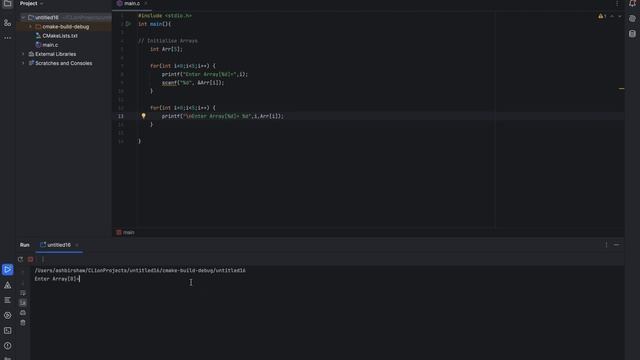Image resolution: width=640 pixels, height=360 pixels.
Task: Go to next highlighted problem arrow
Action: [620, 16]
